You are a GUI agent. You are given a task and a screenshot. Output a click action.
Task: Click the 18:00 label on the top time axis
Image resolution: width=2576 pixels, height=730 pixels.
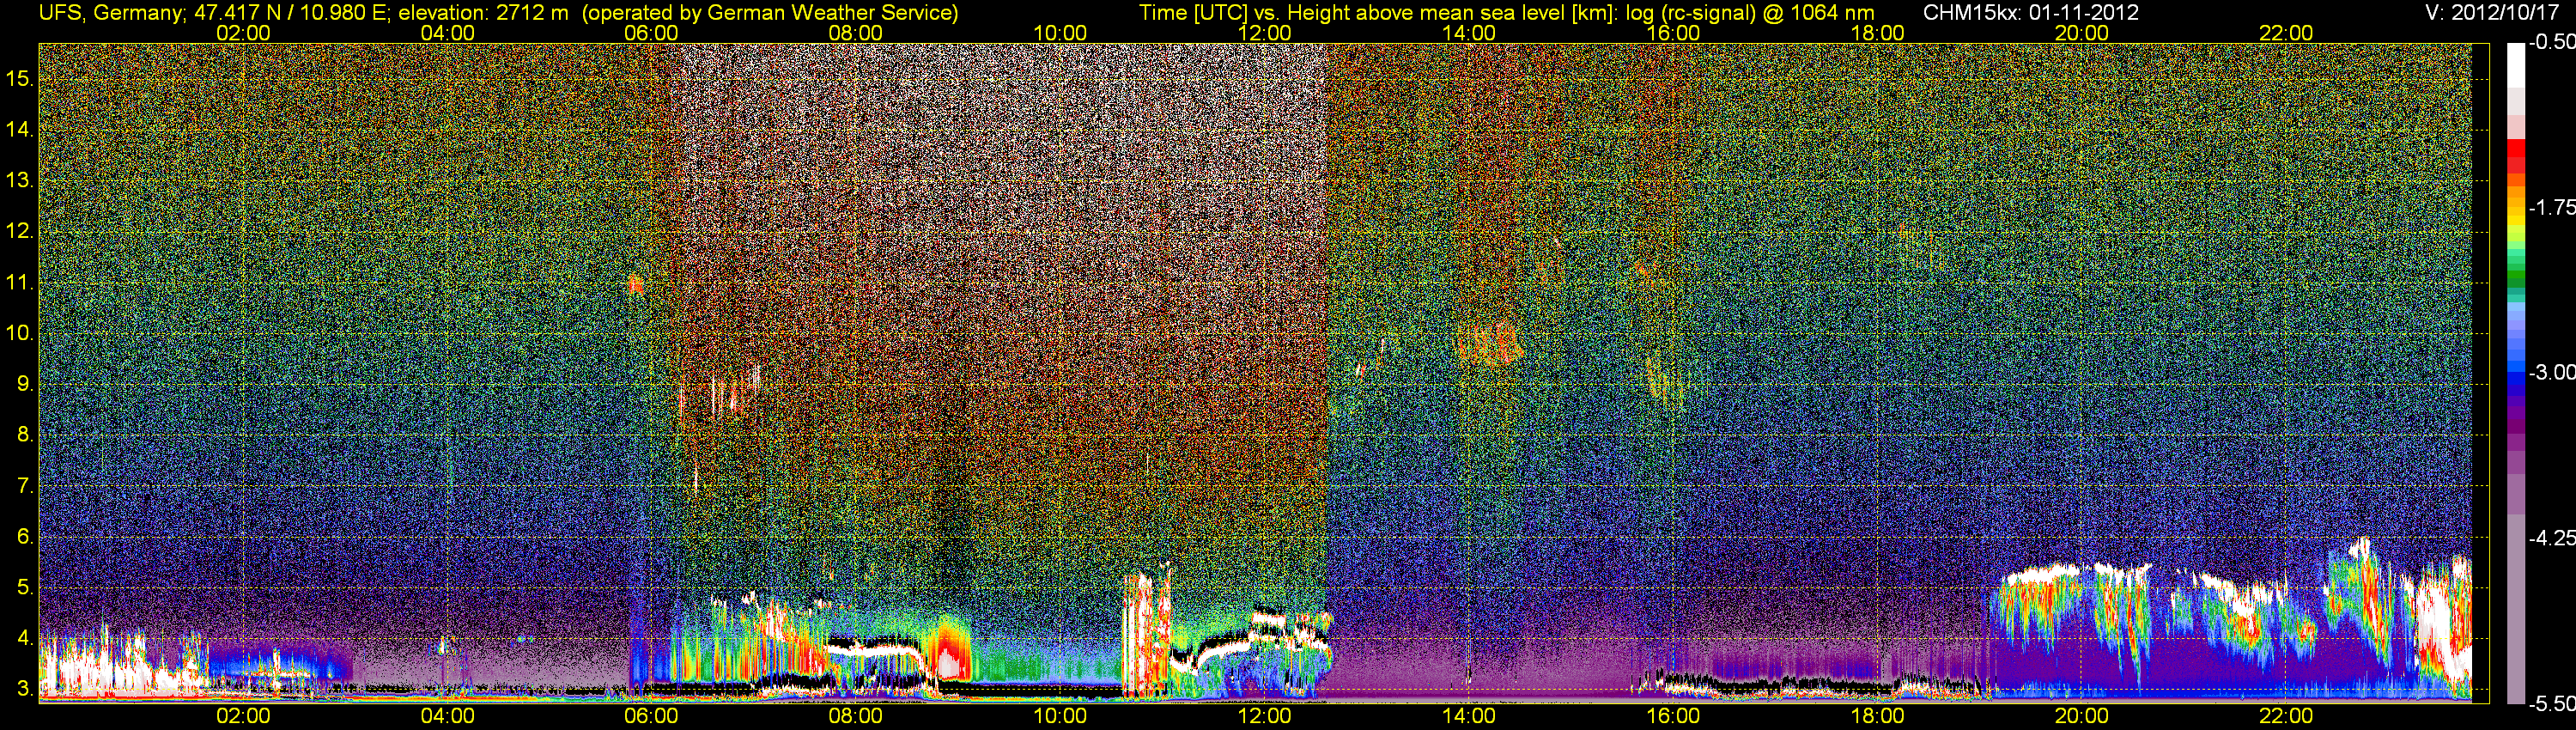click(1877, 33)
